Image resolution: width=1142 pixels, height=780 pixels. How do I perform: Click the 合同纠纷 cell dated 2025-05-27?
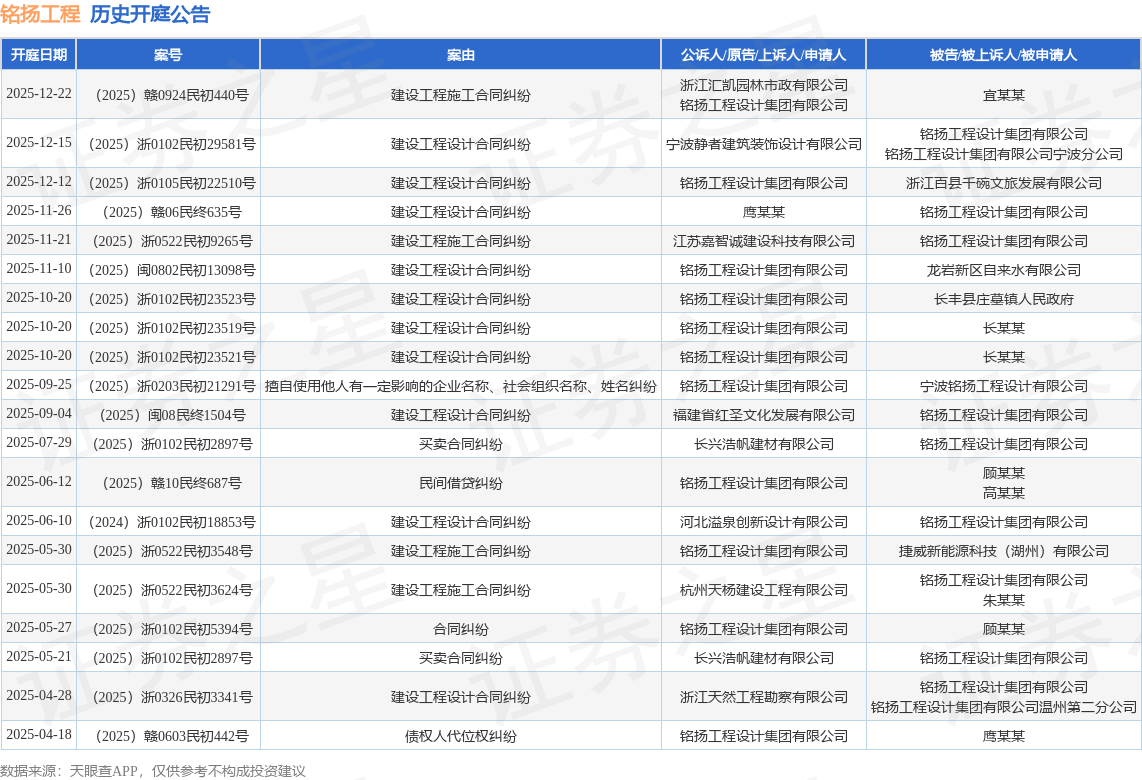[460, 629]
